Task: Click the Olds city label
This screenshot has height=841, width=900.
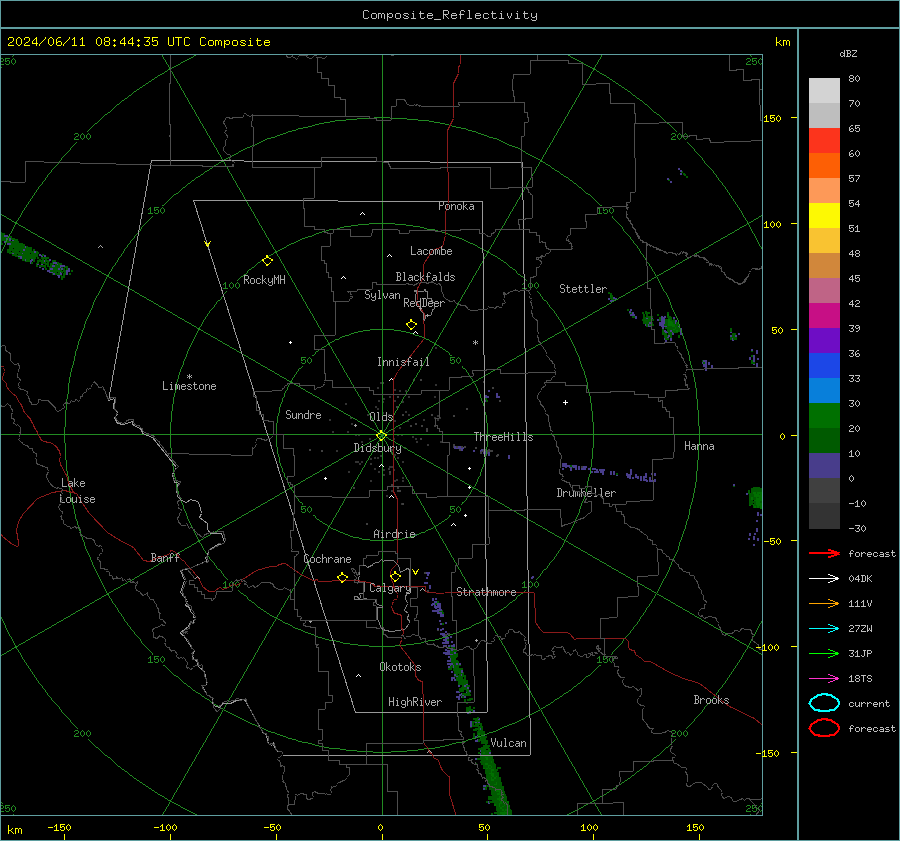Action: tap(381, 417)
